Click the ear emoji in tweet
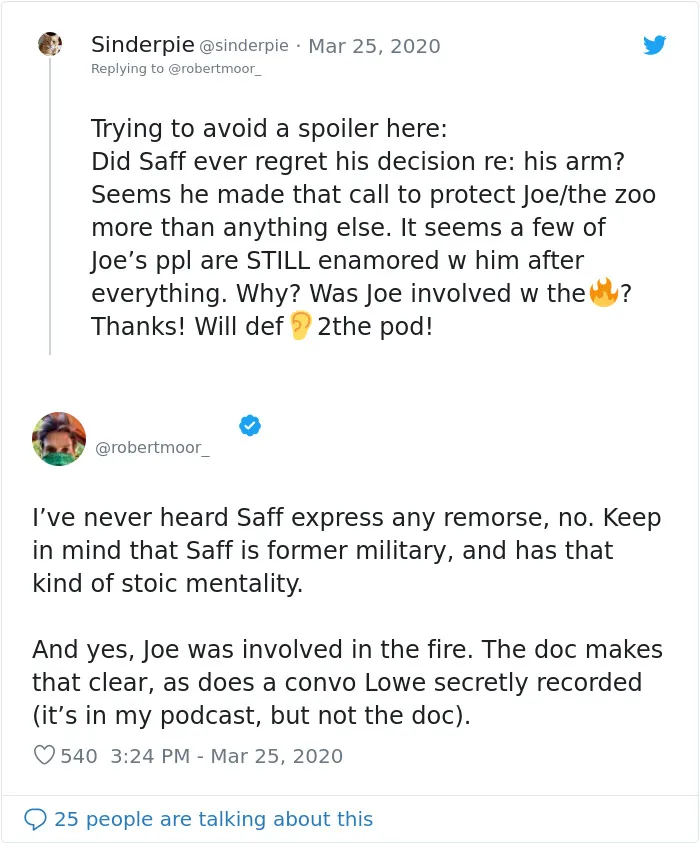 (300, 326)
